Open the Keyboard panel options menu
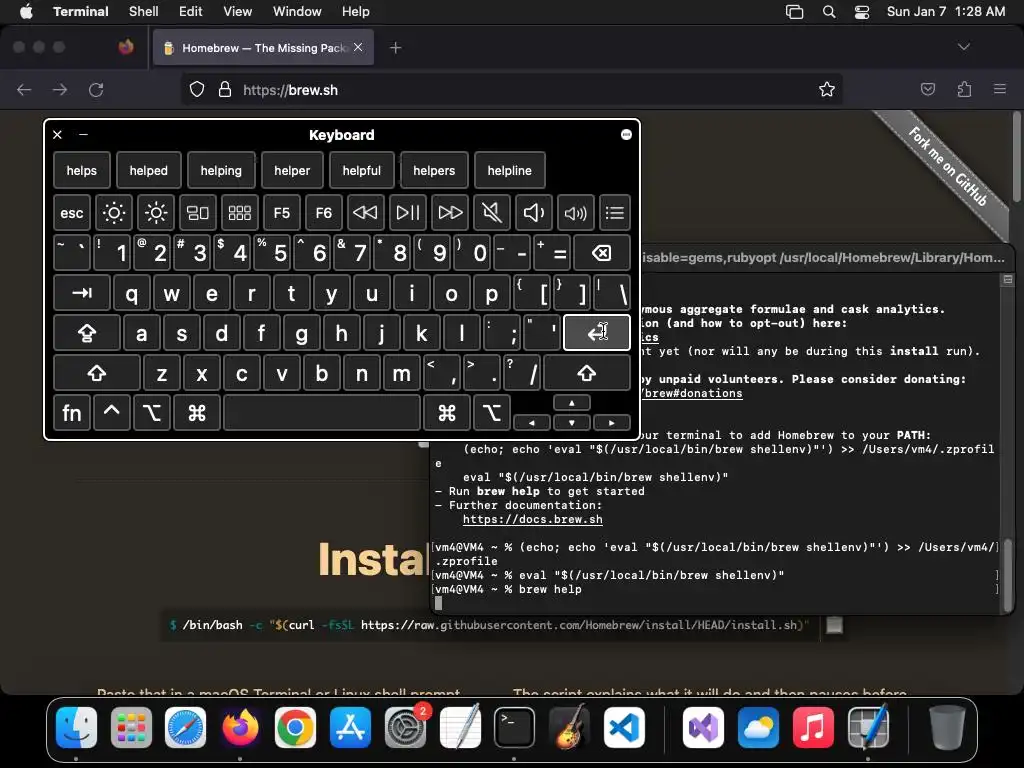The height and width of the screenshot is (768, 1024). (626, 135)
